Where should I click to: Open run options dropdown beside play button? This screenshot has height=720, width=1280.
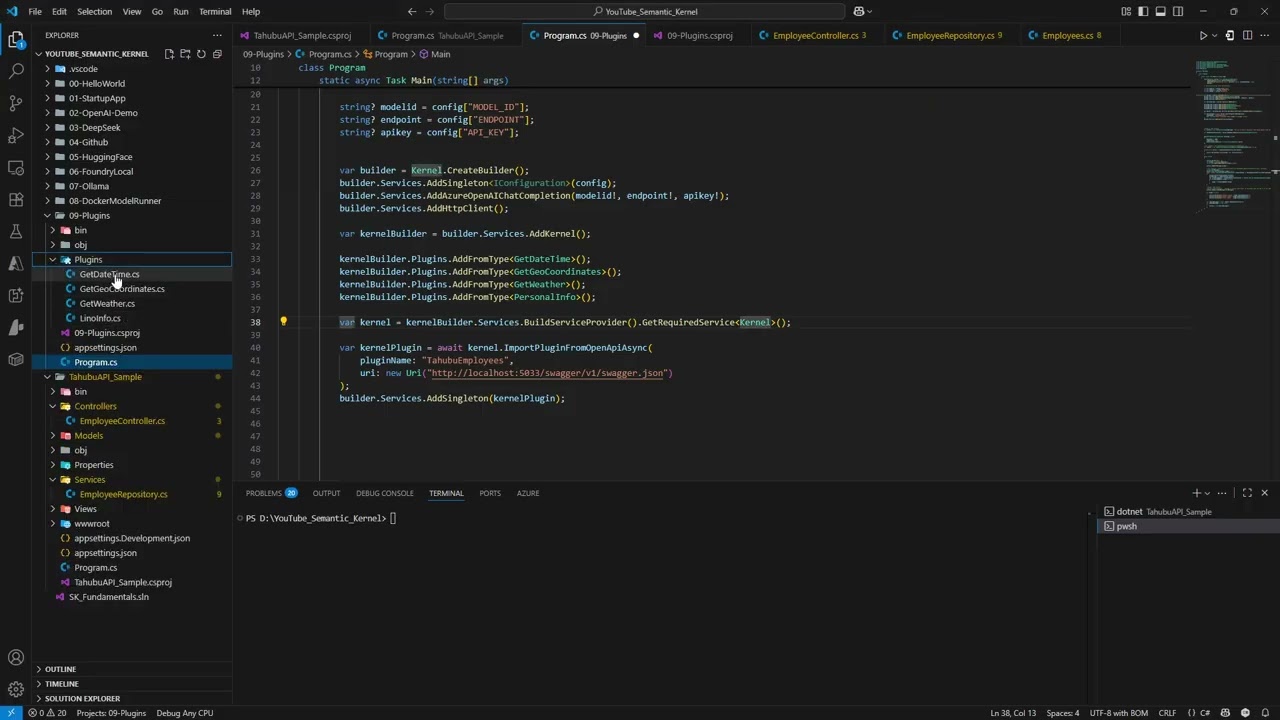1216,35
